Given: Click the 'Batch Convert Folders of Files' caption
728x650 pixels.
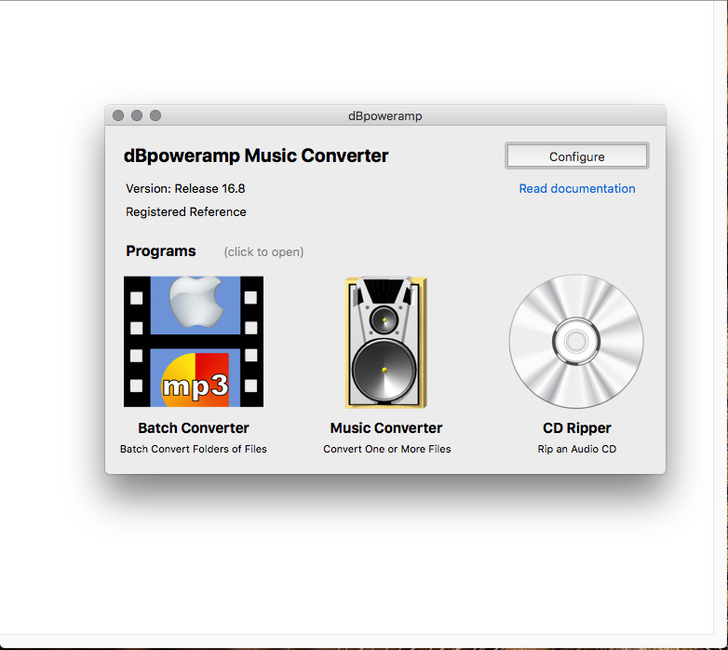Looking at the screenshot, I should (x=193, y=449).
